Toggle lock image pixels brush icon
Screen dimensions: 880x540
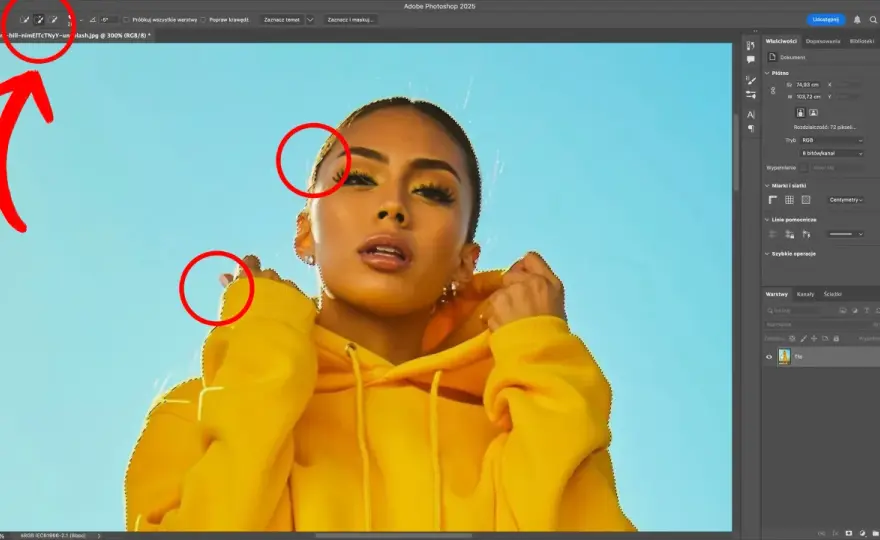803,338
